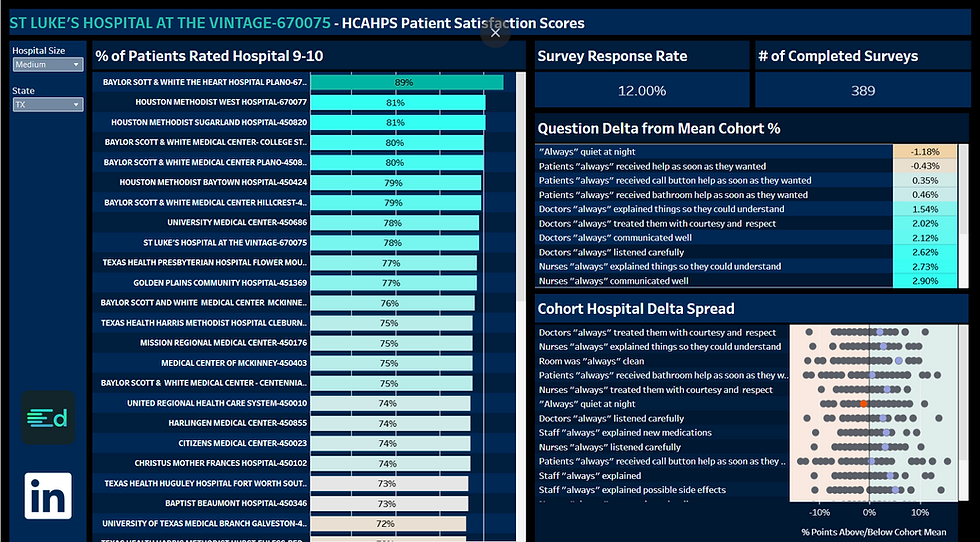Click 'Doctors always treated them with courtesy' delta row
The height and width of the screenshot is (542, 980).
pyautogui.click(x=746, y=223)
